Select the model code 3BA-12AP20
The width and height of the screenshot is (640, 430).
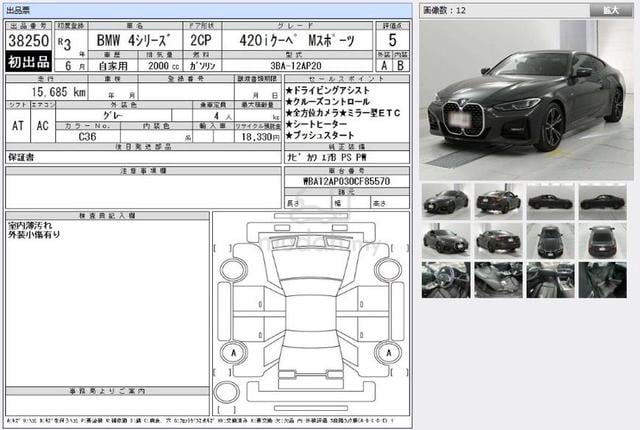(296, 66)
